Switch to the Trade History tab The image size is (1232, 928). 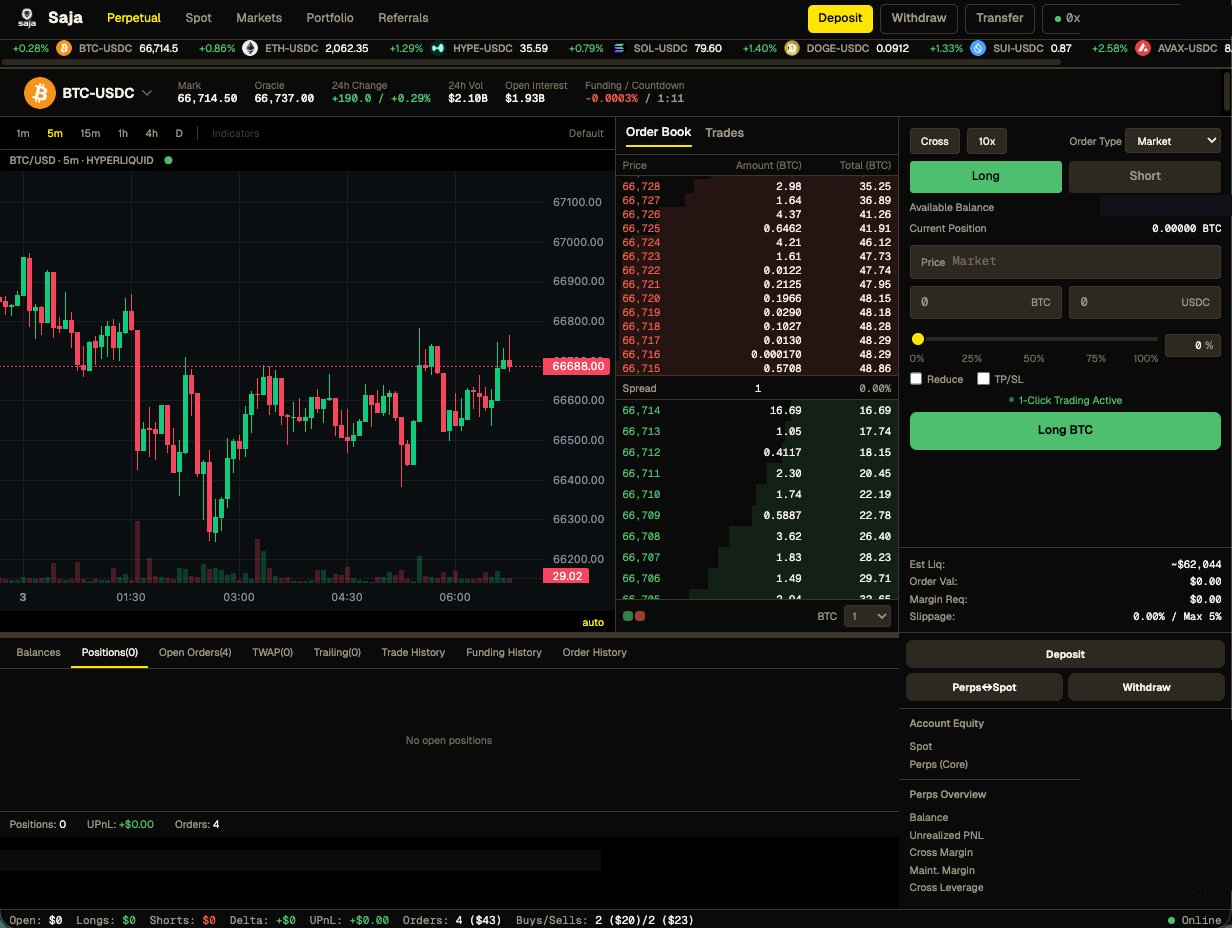click(x=413, y=652)
